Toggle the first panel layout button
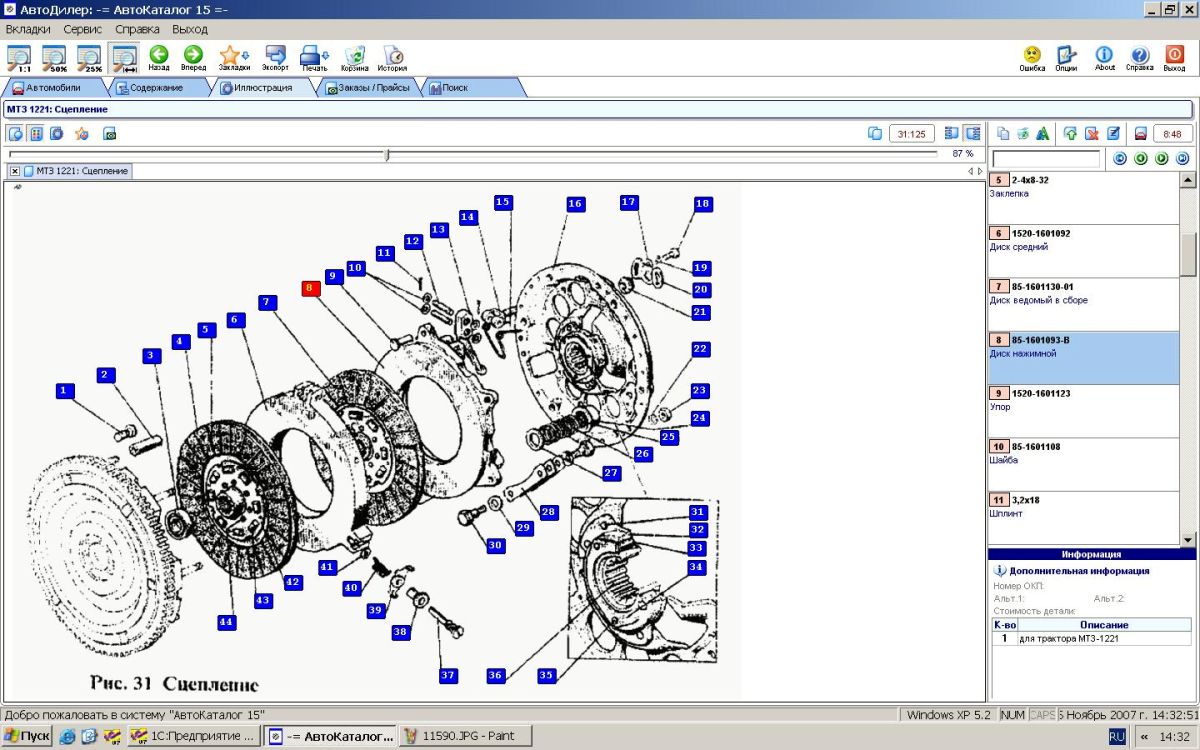The height and width of the screenshot is (750, 1200). click(x=951, y=133)
